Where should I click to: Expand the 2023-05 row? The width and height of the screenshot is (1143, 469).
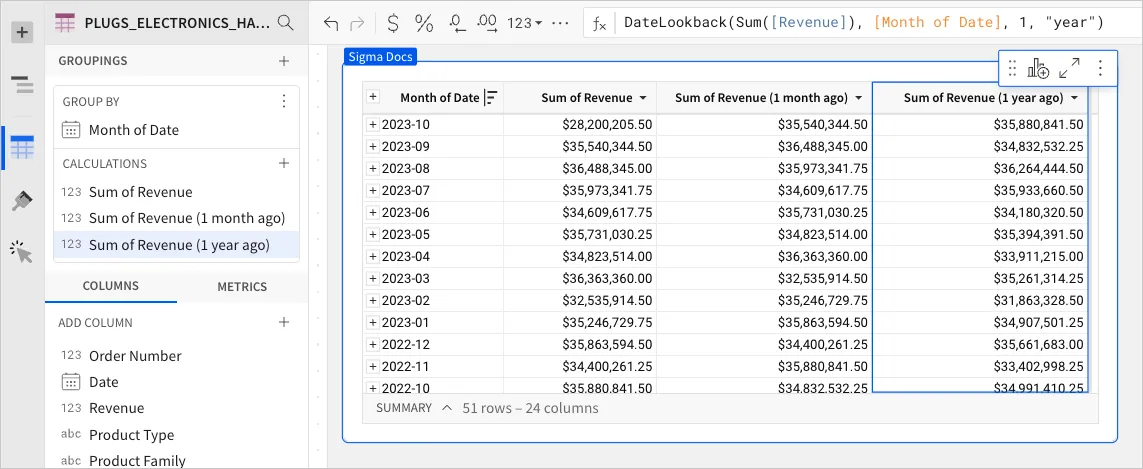pos(372,234)
